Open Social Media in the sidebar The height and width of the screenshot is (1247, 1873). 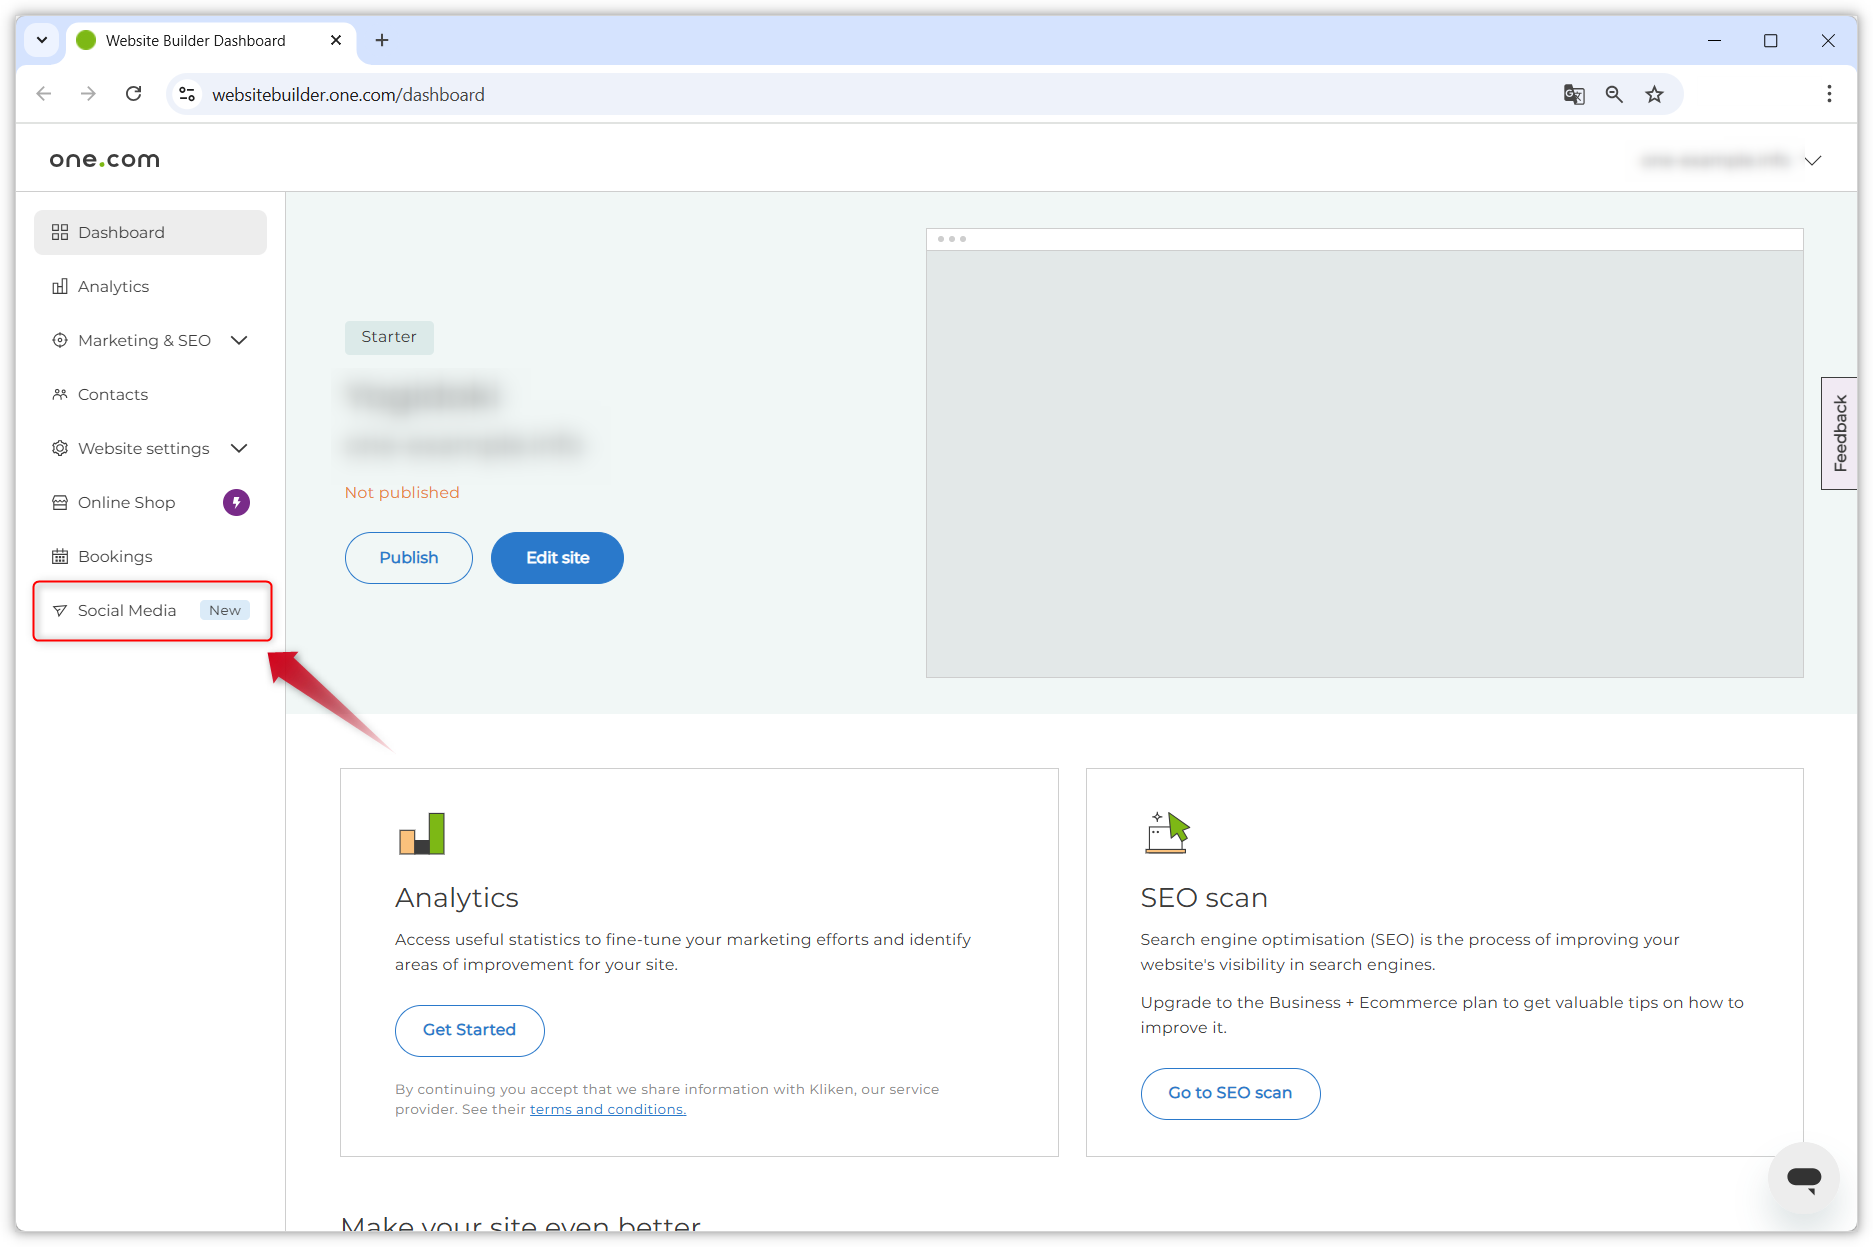(x=127, y=611)
